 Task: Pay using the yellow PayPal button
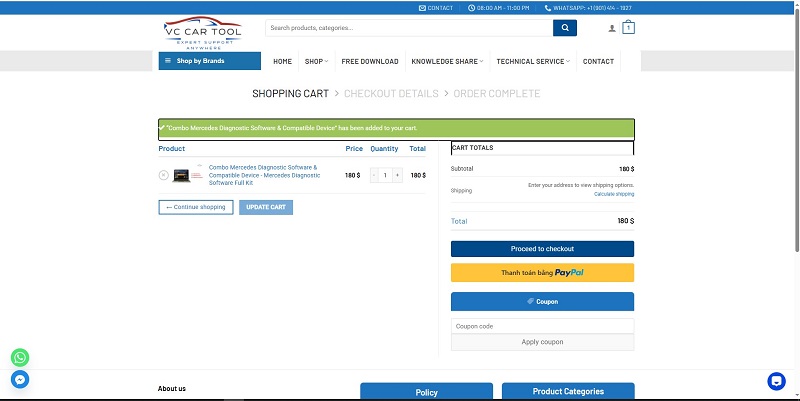click(542, 273)
